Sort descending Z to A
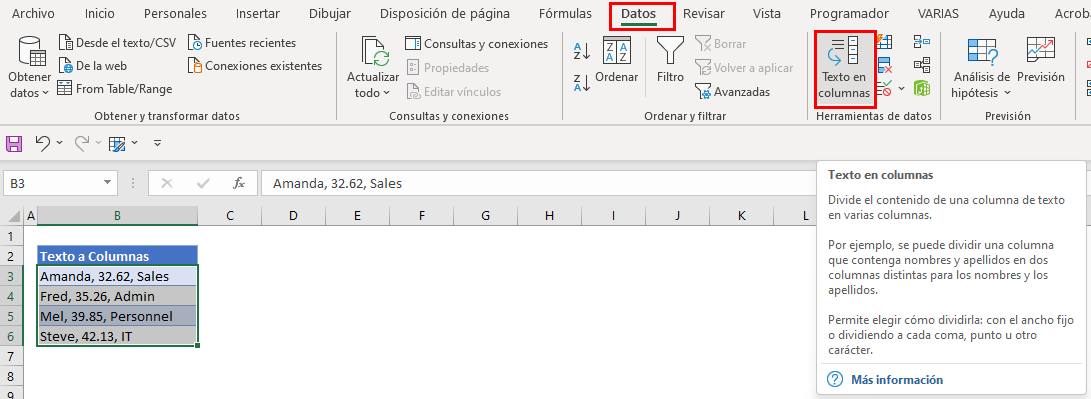 tap(582, 83)
